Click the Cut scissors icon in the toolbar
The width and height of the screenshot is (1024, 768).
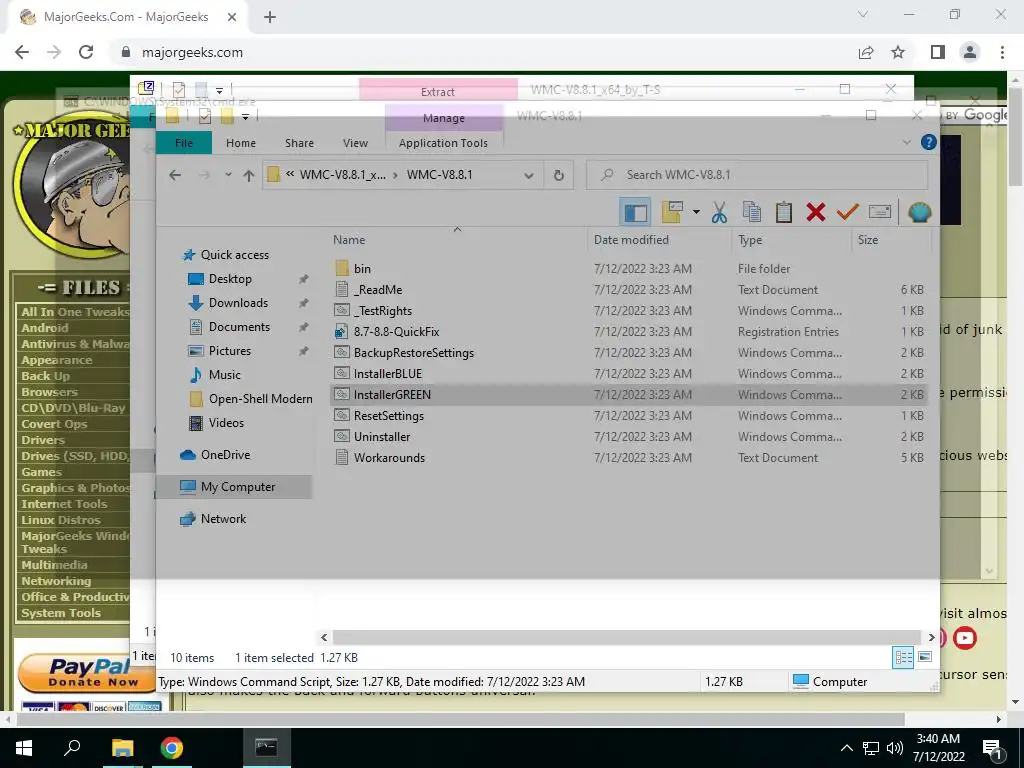coord(719,212)
